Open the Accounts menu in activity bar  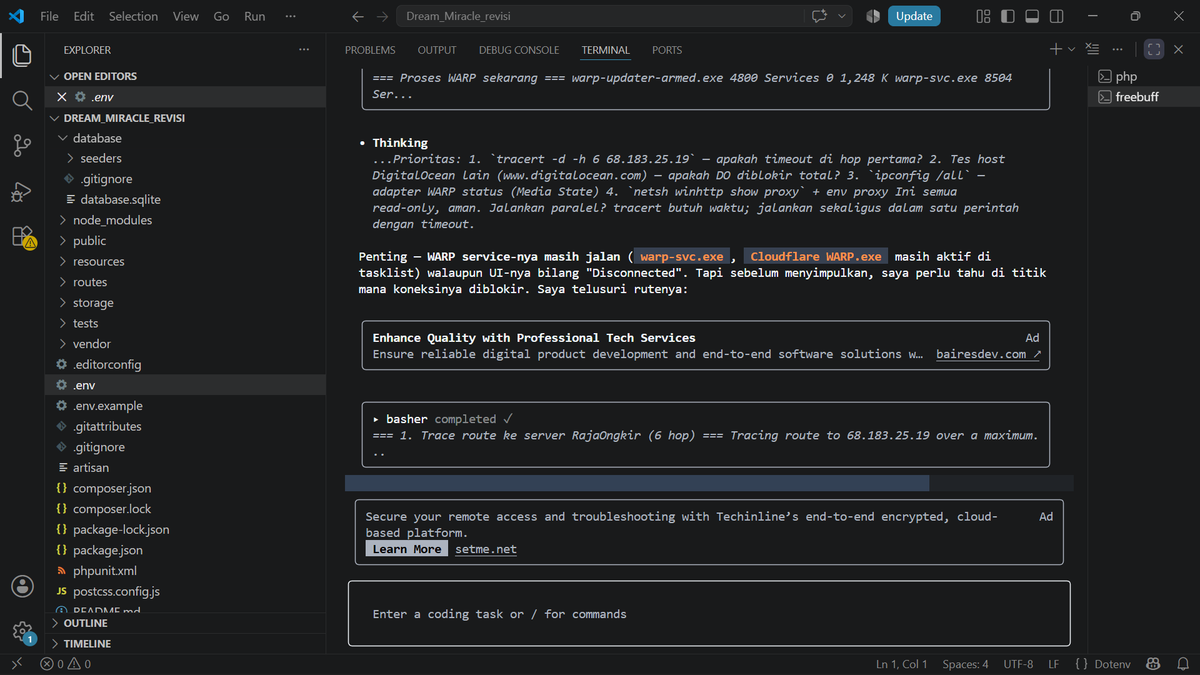click(x=22, y=586)
